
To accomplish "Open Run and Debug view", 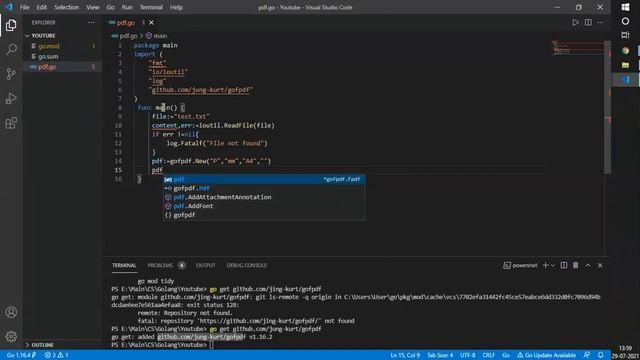I will point(11,98).
